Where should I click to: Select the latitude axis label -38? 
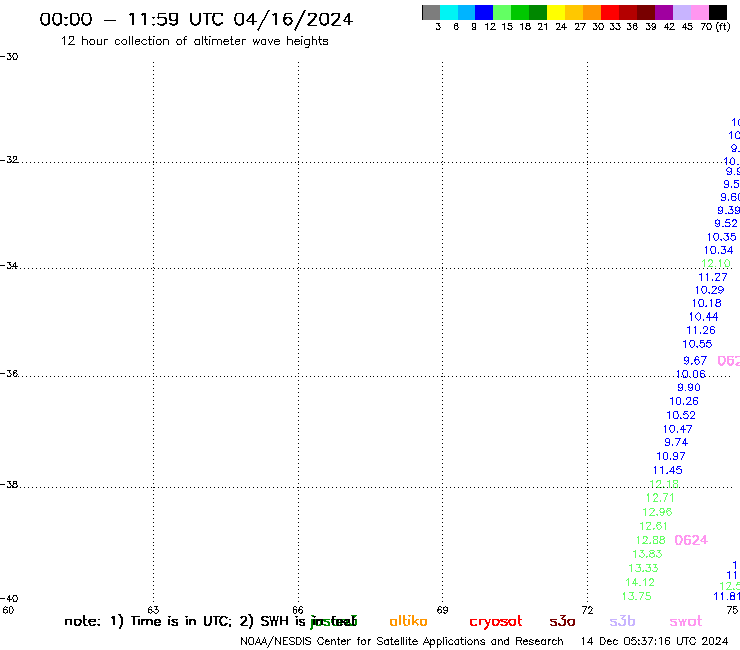(9, 485)
